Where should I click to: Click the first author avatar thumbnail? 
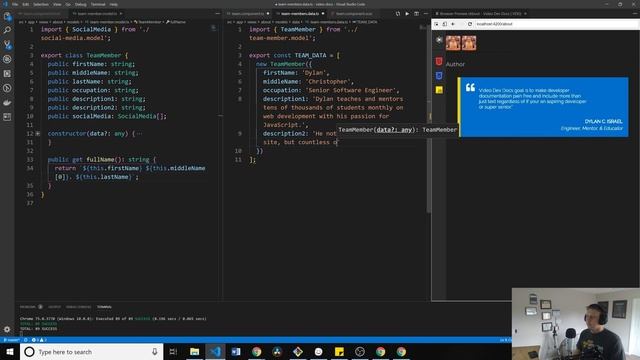(x=453, y=43)
